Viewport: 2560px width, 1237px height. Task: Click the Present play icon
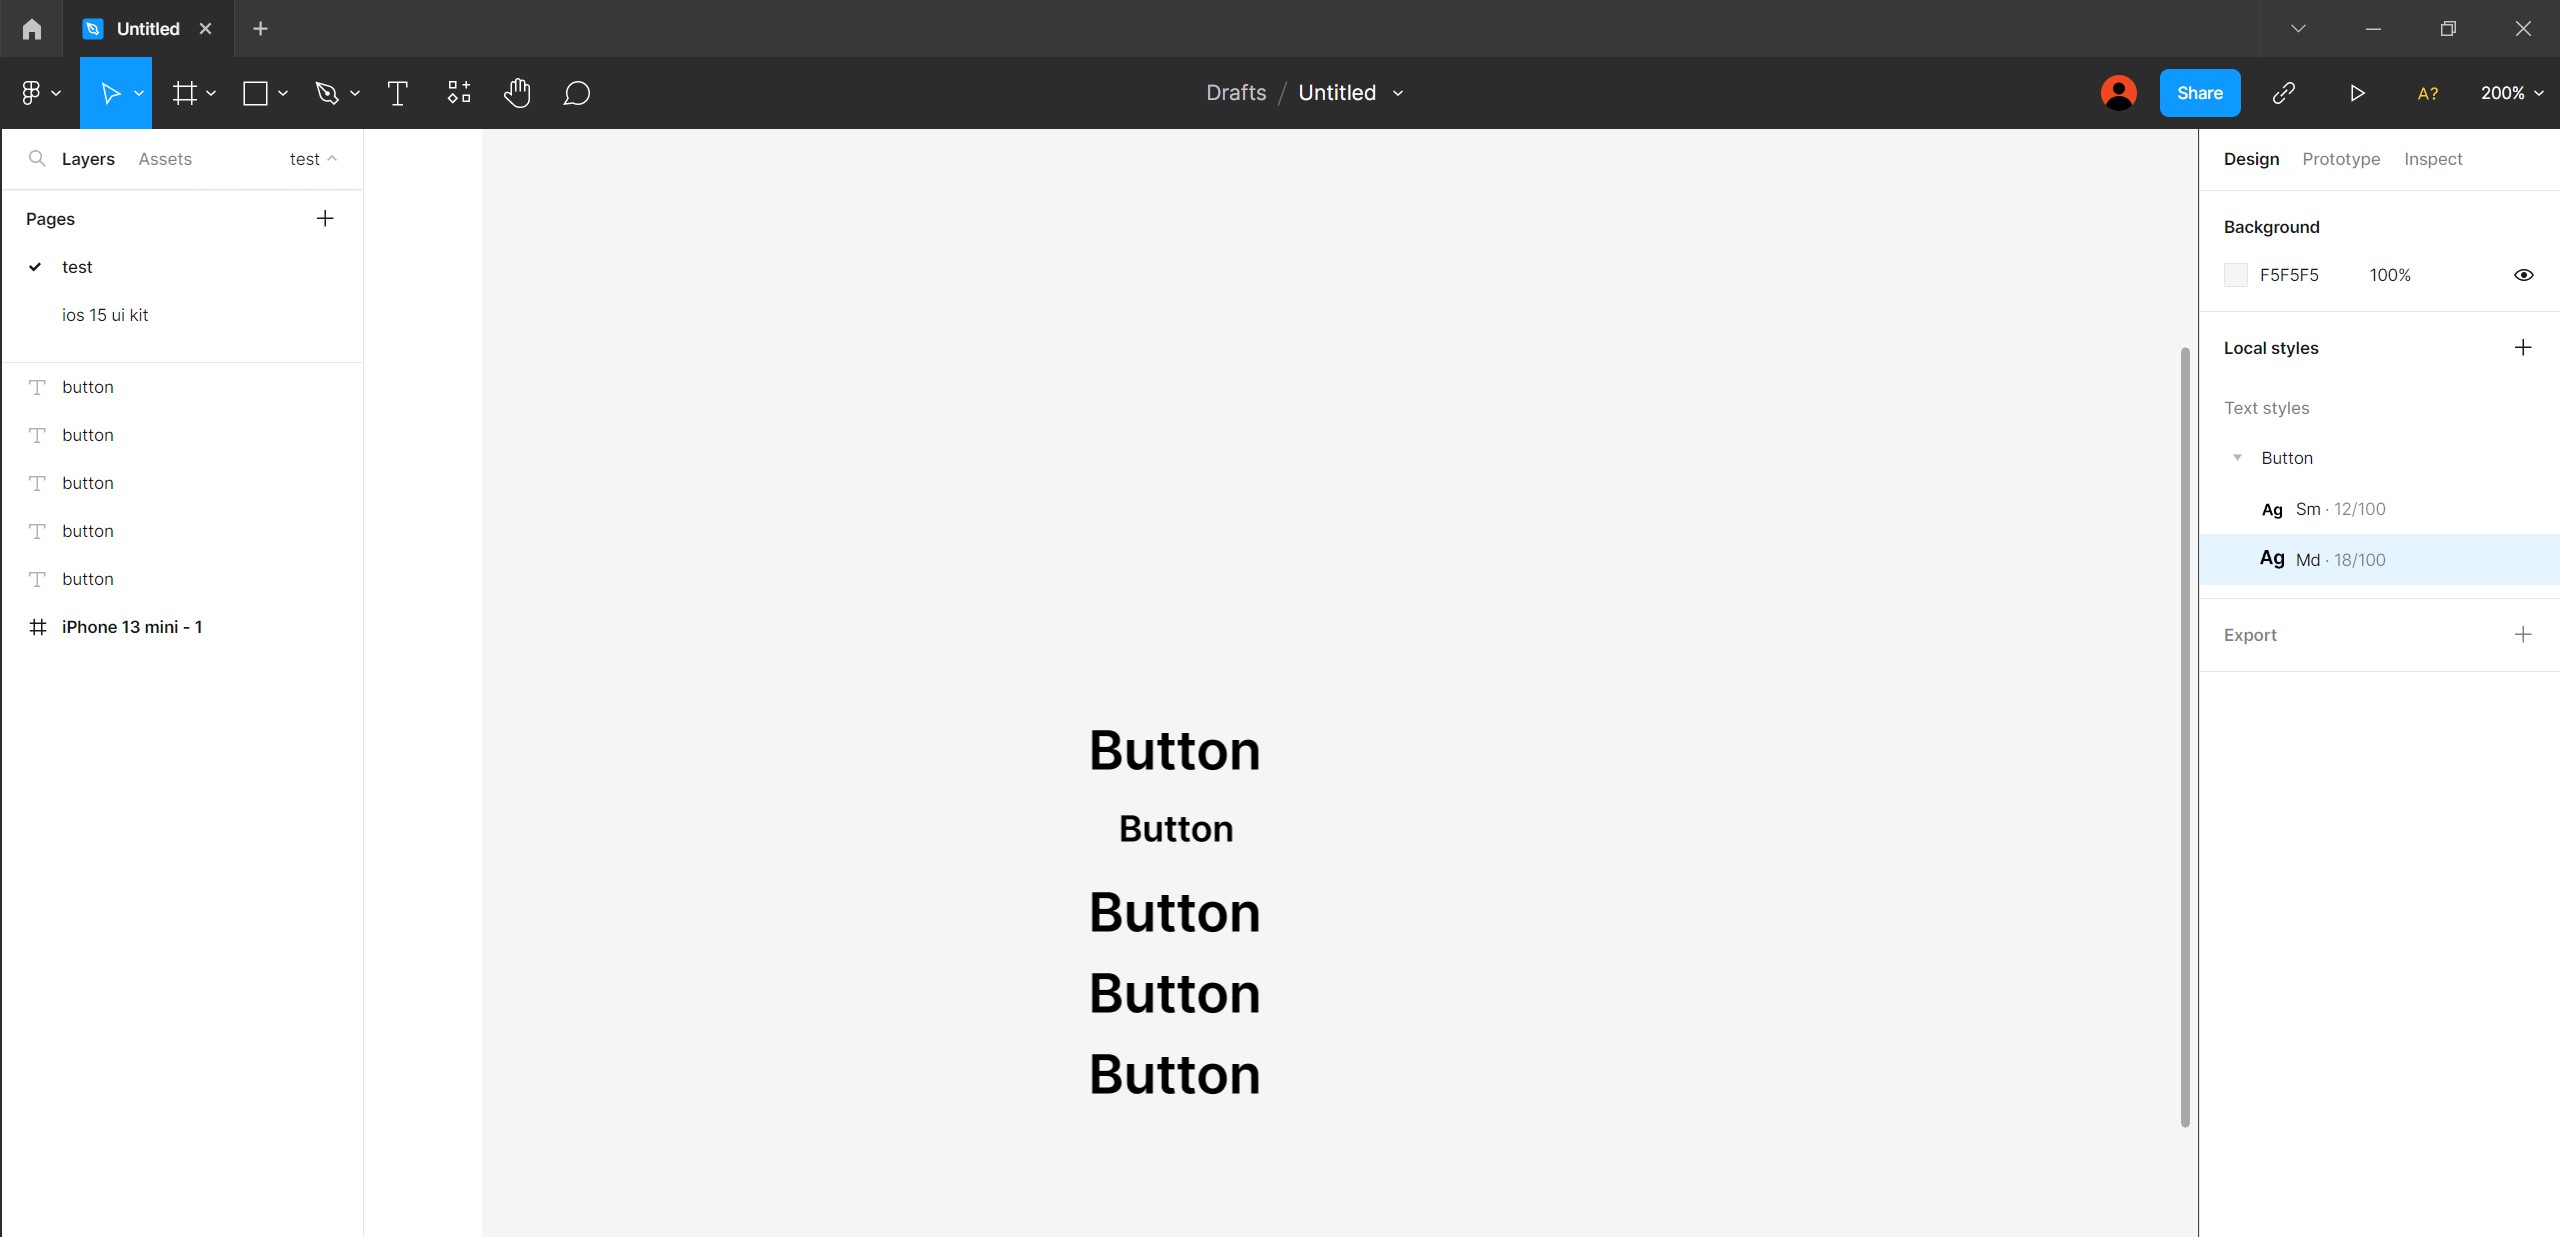pos(2357,93)
